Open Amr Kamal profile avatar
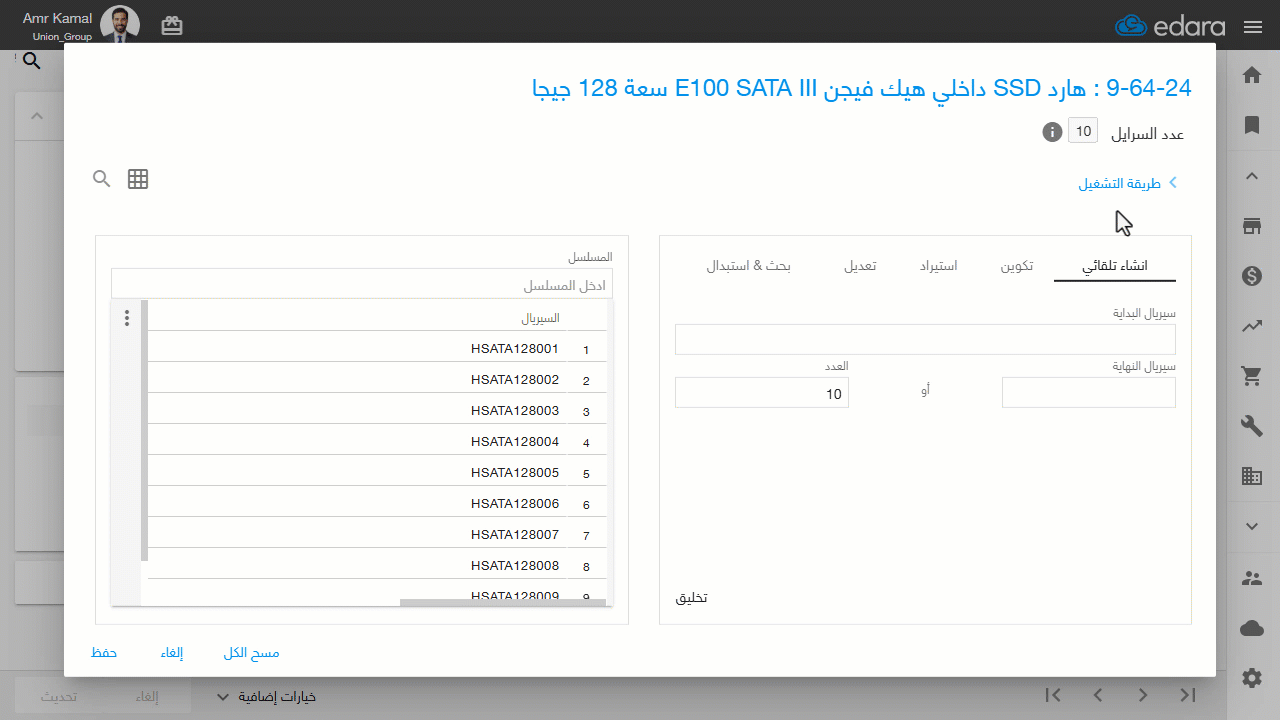 point(120,24)
